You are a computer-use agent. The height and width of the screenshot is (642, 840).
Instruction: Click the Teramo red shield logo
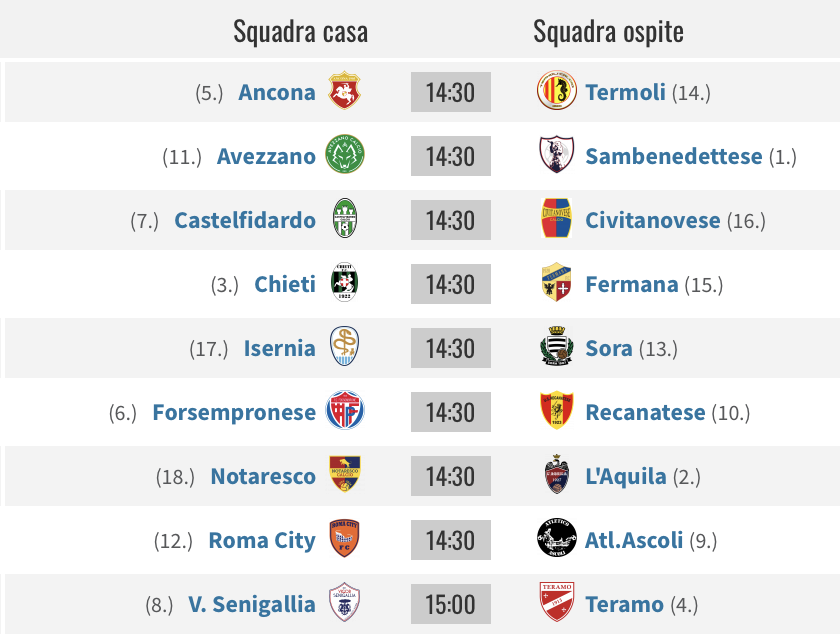[557, 602]
